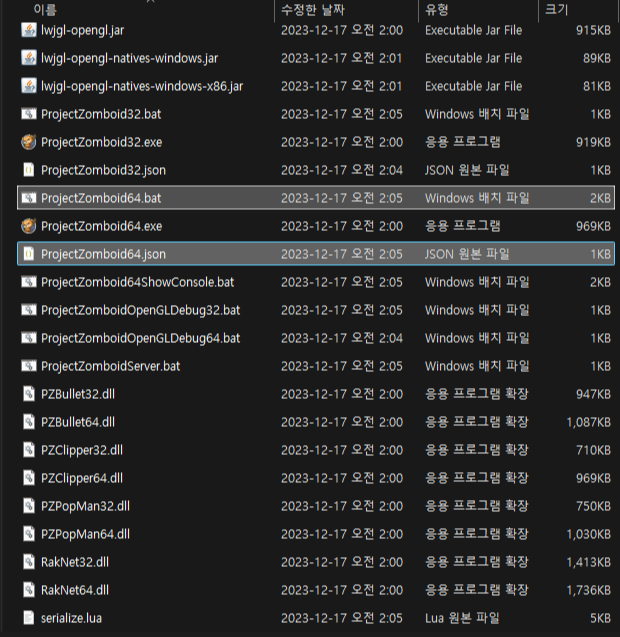Image resolution: width=620 pixels, height=637 pixels.
Task: Click the ProjectZomboid64.bat batch file icon
Action: 29,198
